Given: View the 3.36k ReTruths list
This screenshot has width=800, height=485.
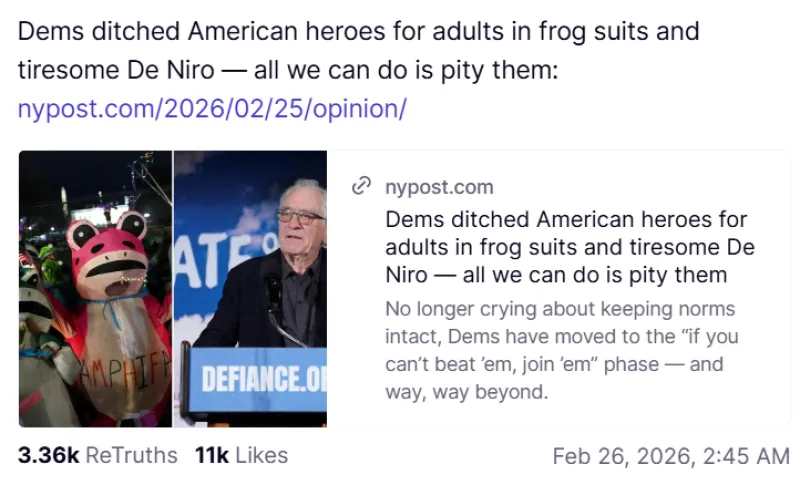Looking at the screenshot, I should click(97, 456).
